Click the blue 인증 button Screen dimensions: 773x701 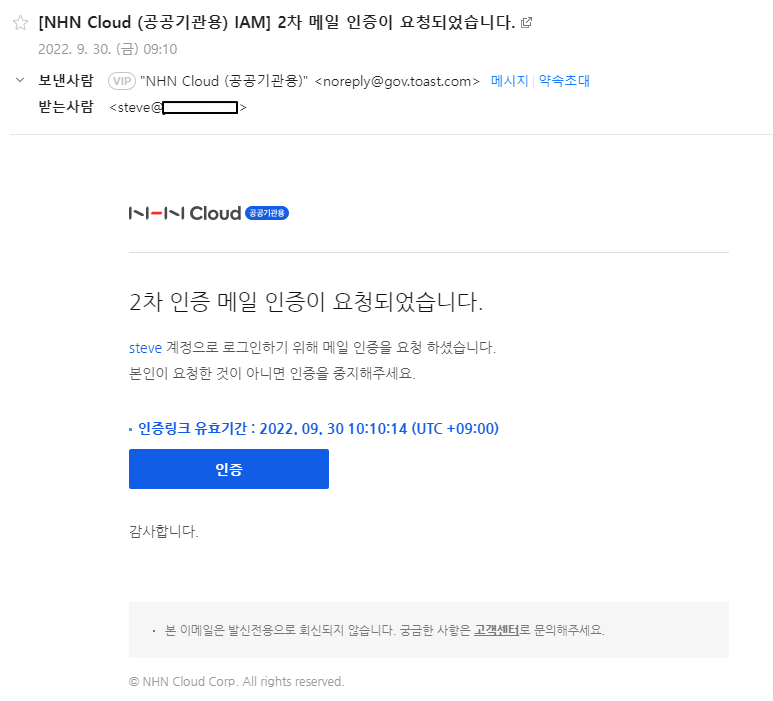coord(229,469)
